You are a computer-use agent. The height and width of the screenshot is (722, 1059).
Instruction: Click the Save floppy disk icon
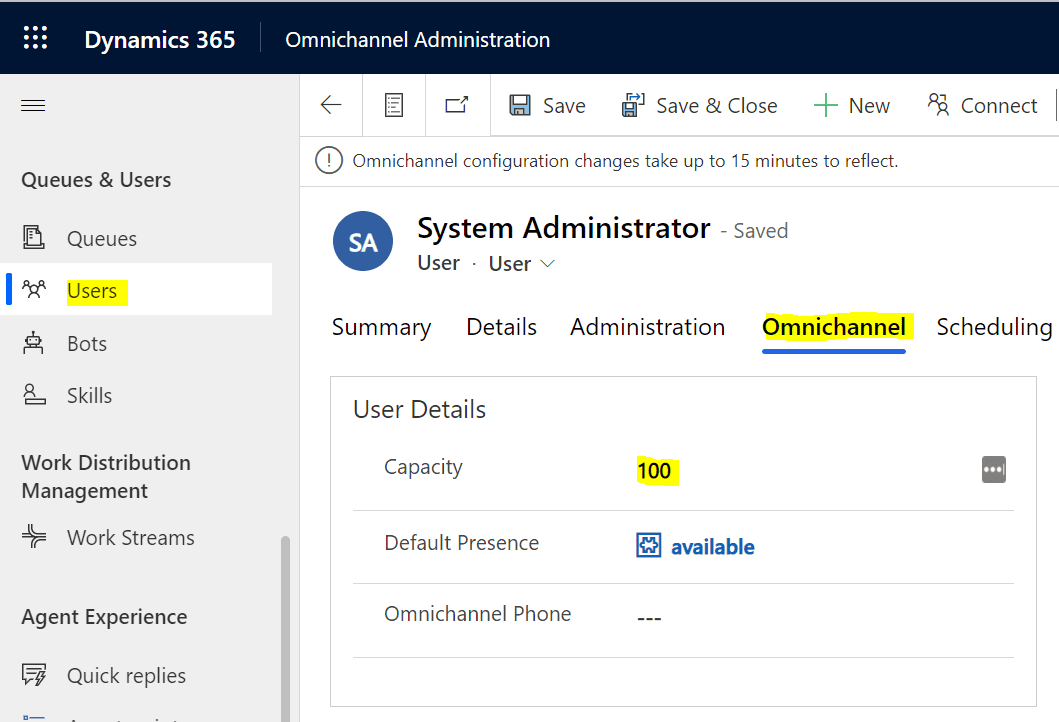click(520, 105)
